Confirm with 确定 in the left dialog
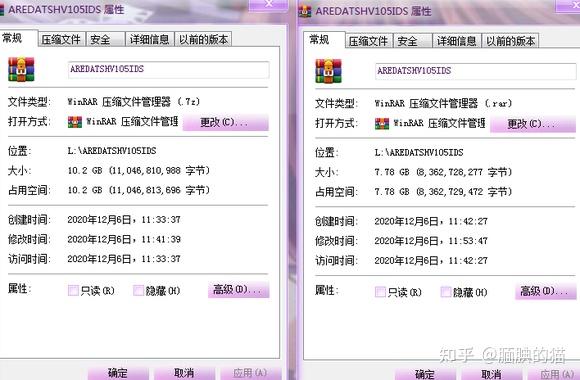The height and width of the screenshot is (380, 580). (118, 373)
